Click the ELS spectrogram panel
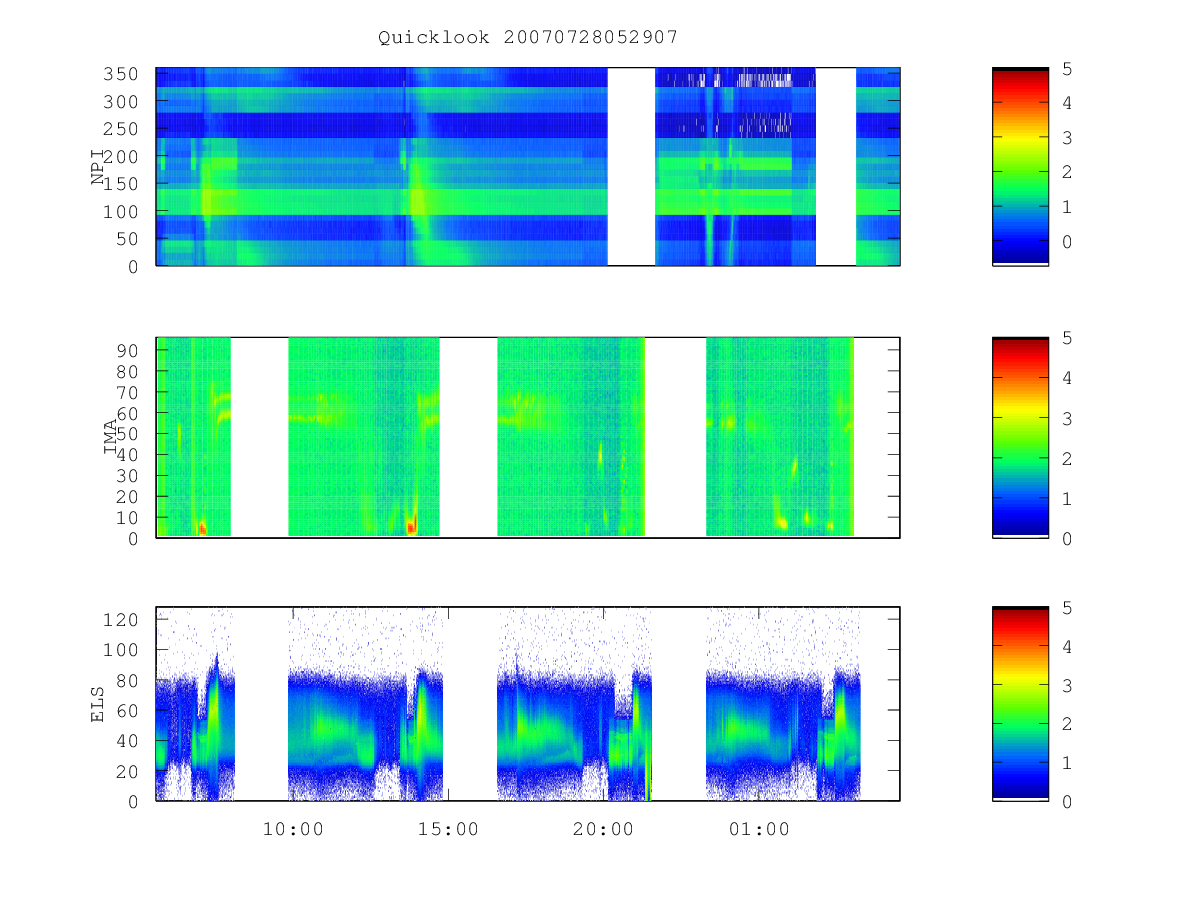This screenshot has height=900, width=1200. click(x=528, y=704)
